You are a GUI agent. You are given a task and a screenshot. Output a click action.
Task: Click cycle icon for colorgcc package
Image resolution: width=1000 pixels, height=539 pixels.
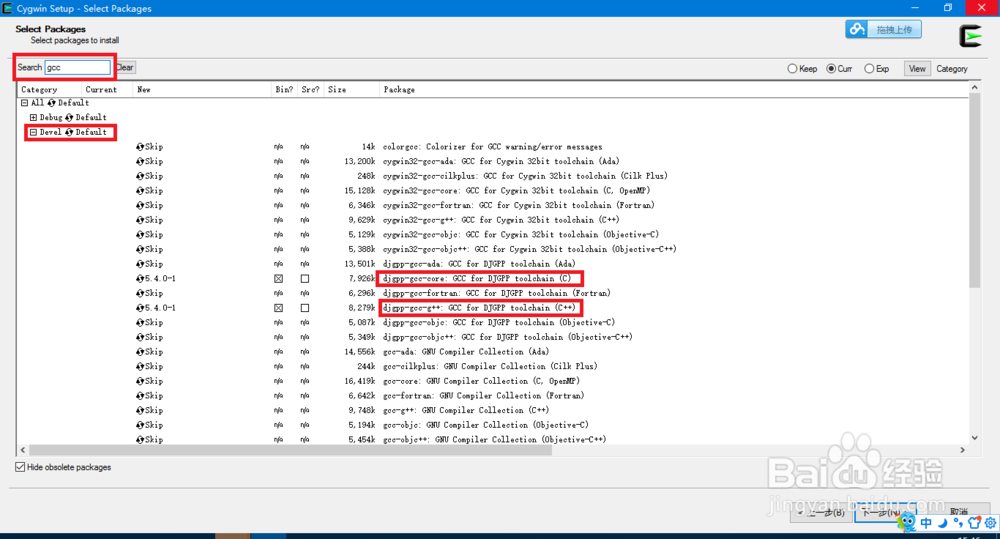coord(140,147)
